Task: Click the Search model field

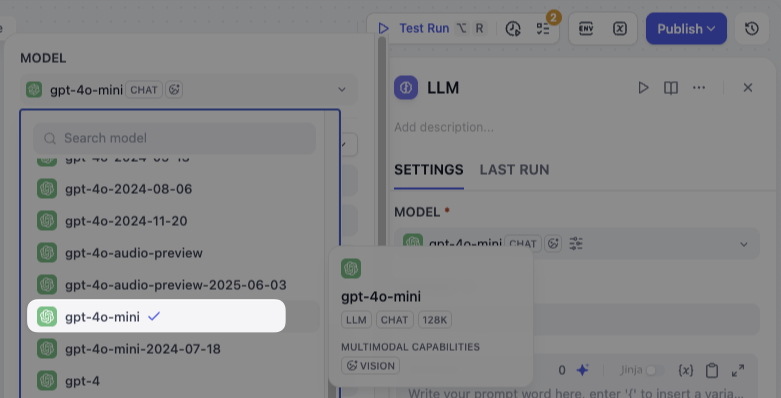Action: point(174,138)
